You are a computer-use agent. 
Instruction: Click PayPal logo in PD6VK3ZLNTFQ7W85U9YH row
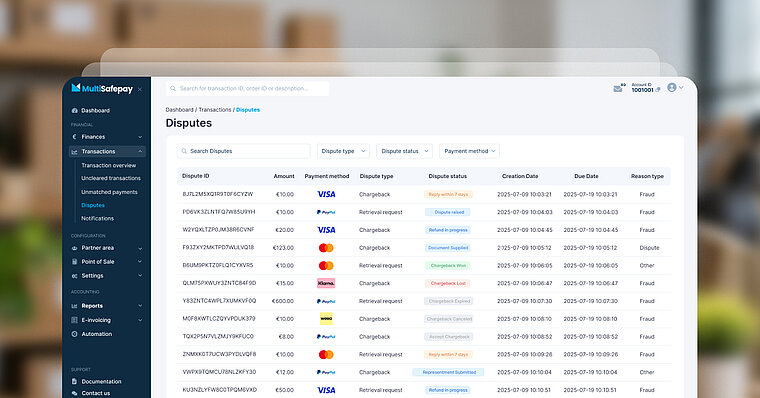click(x=326, y=212)
